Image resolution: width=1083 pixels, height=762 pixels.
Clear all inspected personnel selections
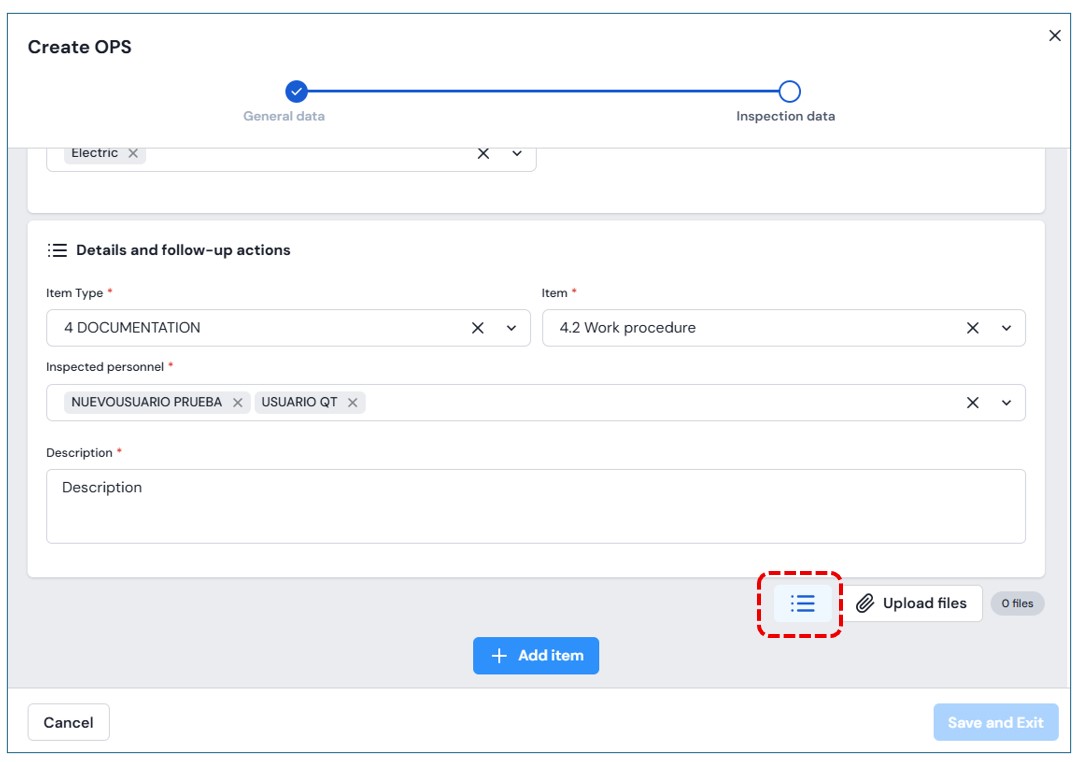(x=972, y=403)
